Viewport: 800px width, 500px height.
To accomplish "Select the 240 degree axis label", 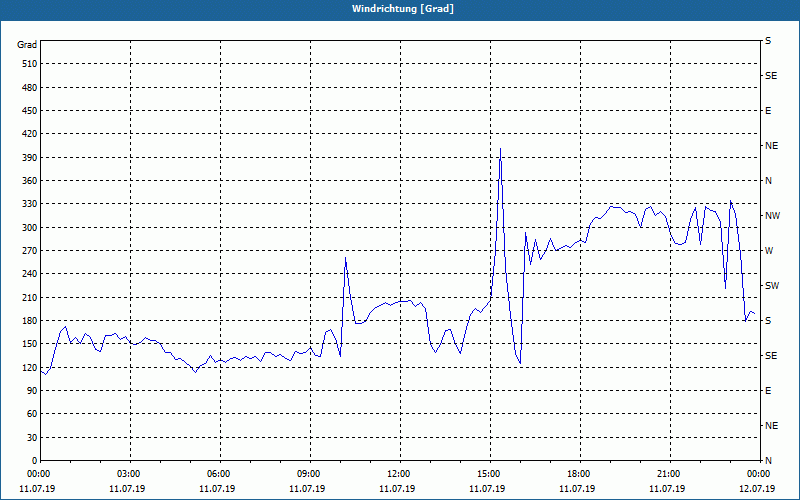I will tap(30, 274).
